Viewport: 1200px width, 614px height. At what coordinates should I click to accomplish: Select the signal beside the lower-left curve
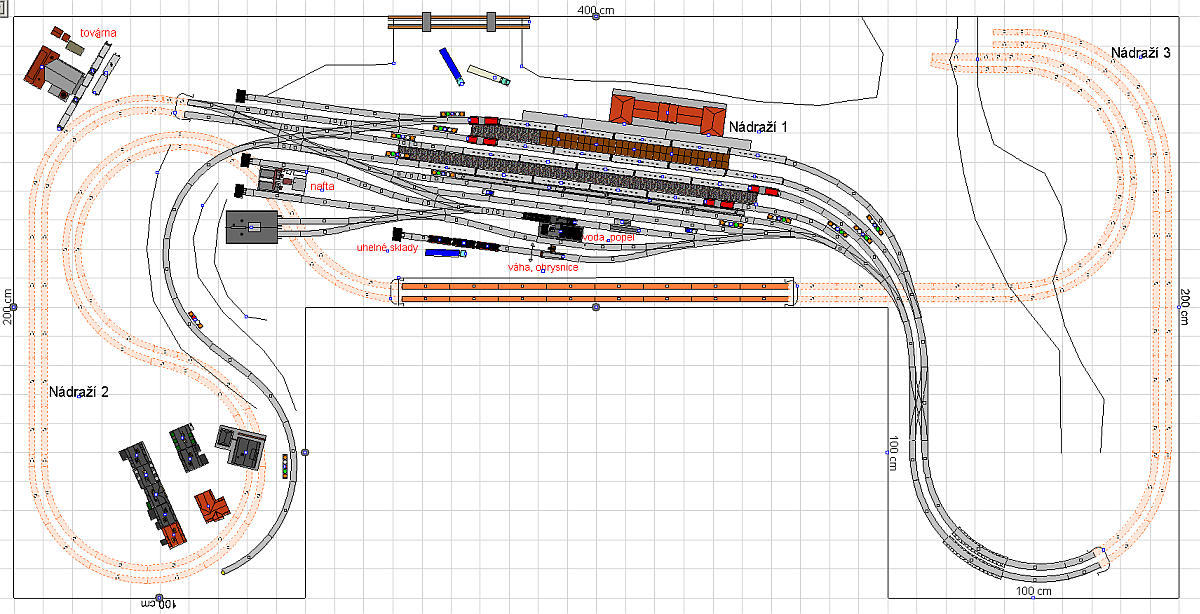click(x=284, y=465)
